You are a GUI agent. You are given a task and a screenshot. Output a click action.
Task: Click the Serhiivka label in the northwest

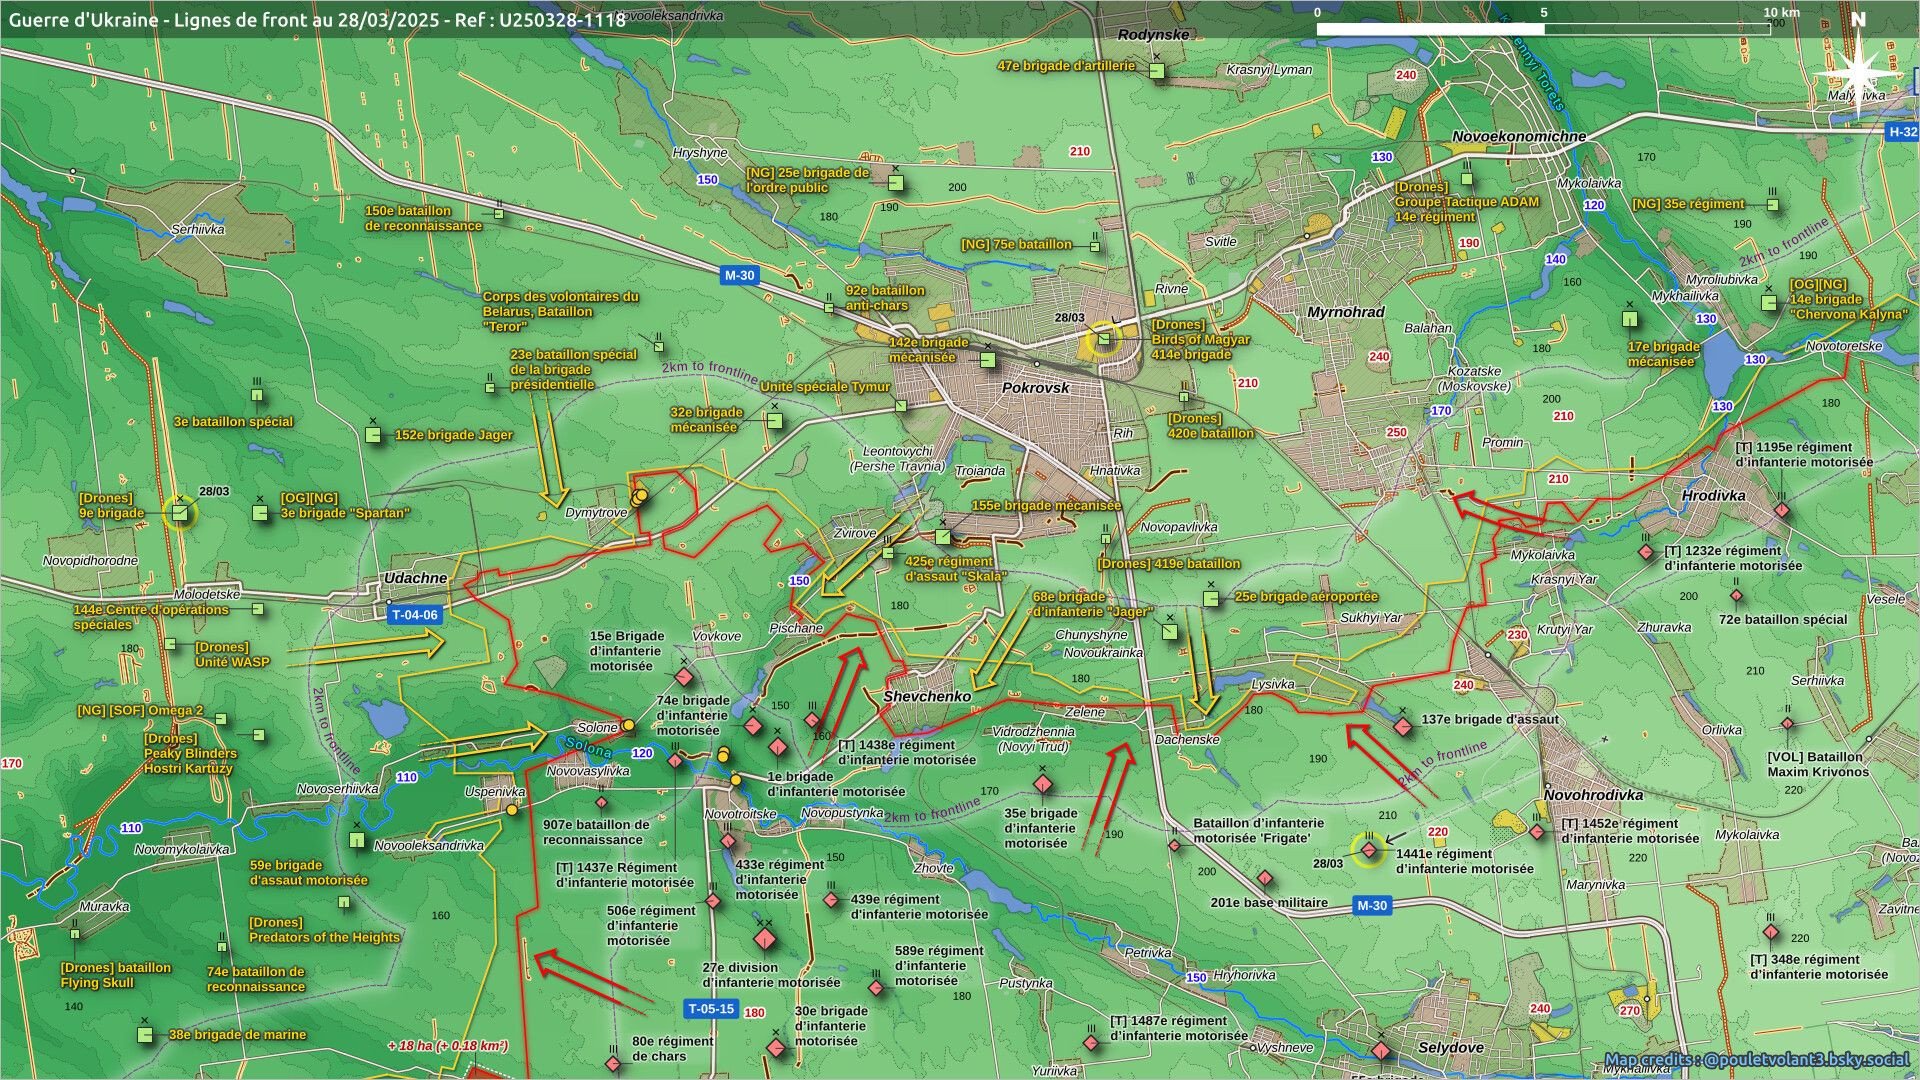click(x=198, y=229)
